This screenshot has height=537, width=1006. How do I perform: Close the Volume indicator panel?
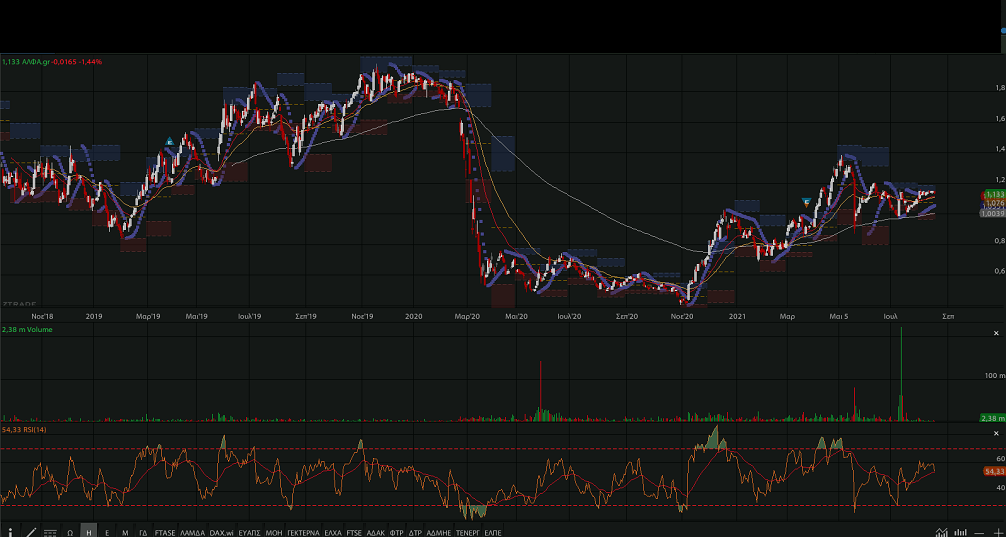[996, 333]
